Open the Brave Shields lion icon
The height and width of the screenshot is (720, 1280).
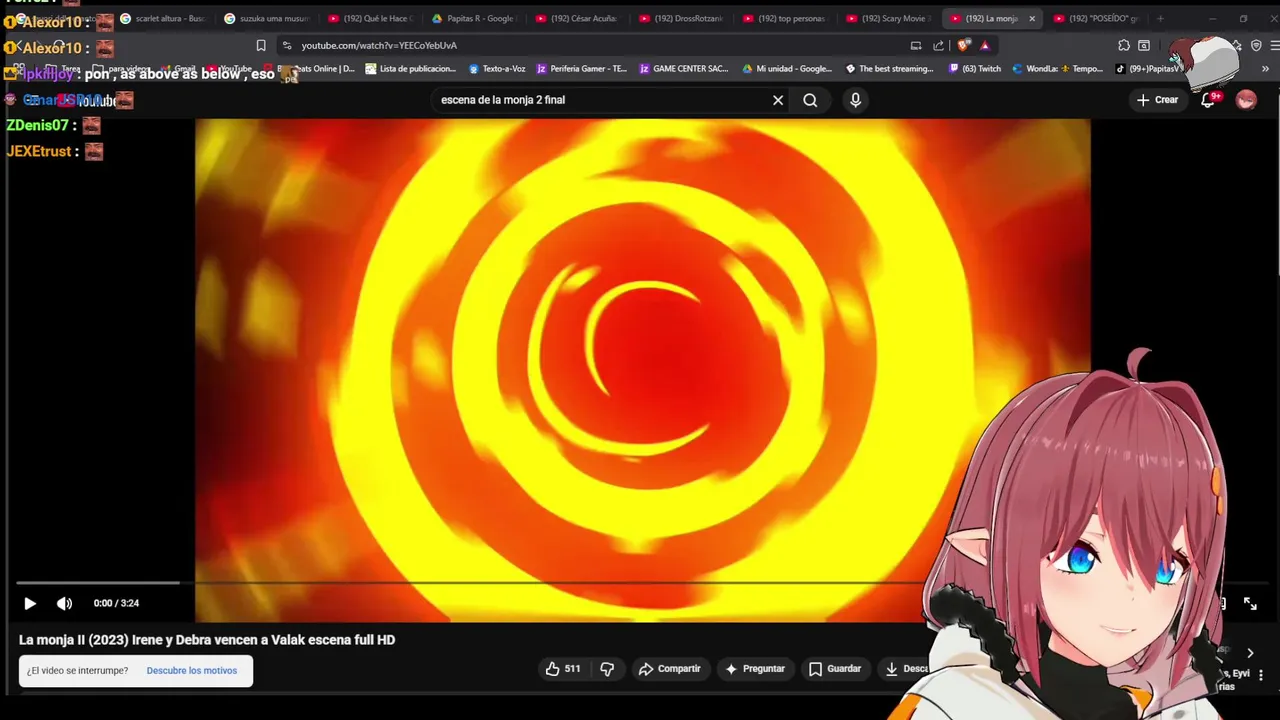963,45
